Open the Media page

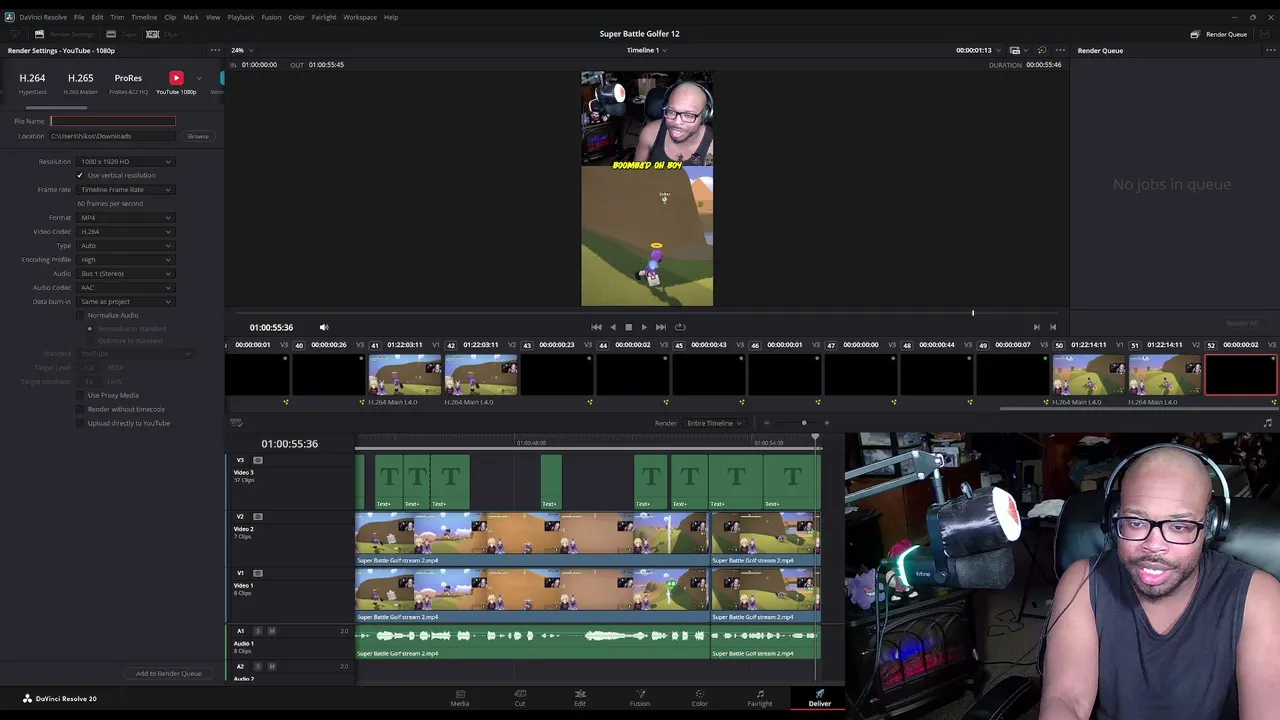[x=460, y=698]
